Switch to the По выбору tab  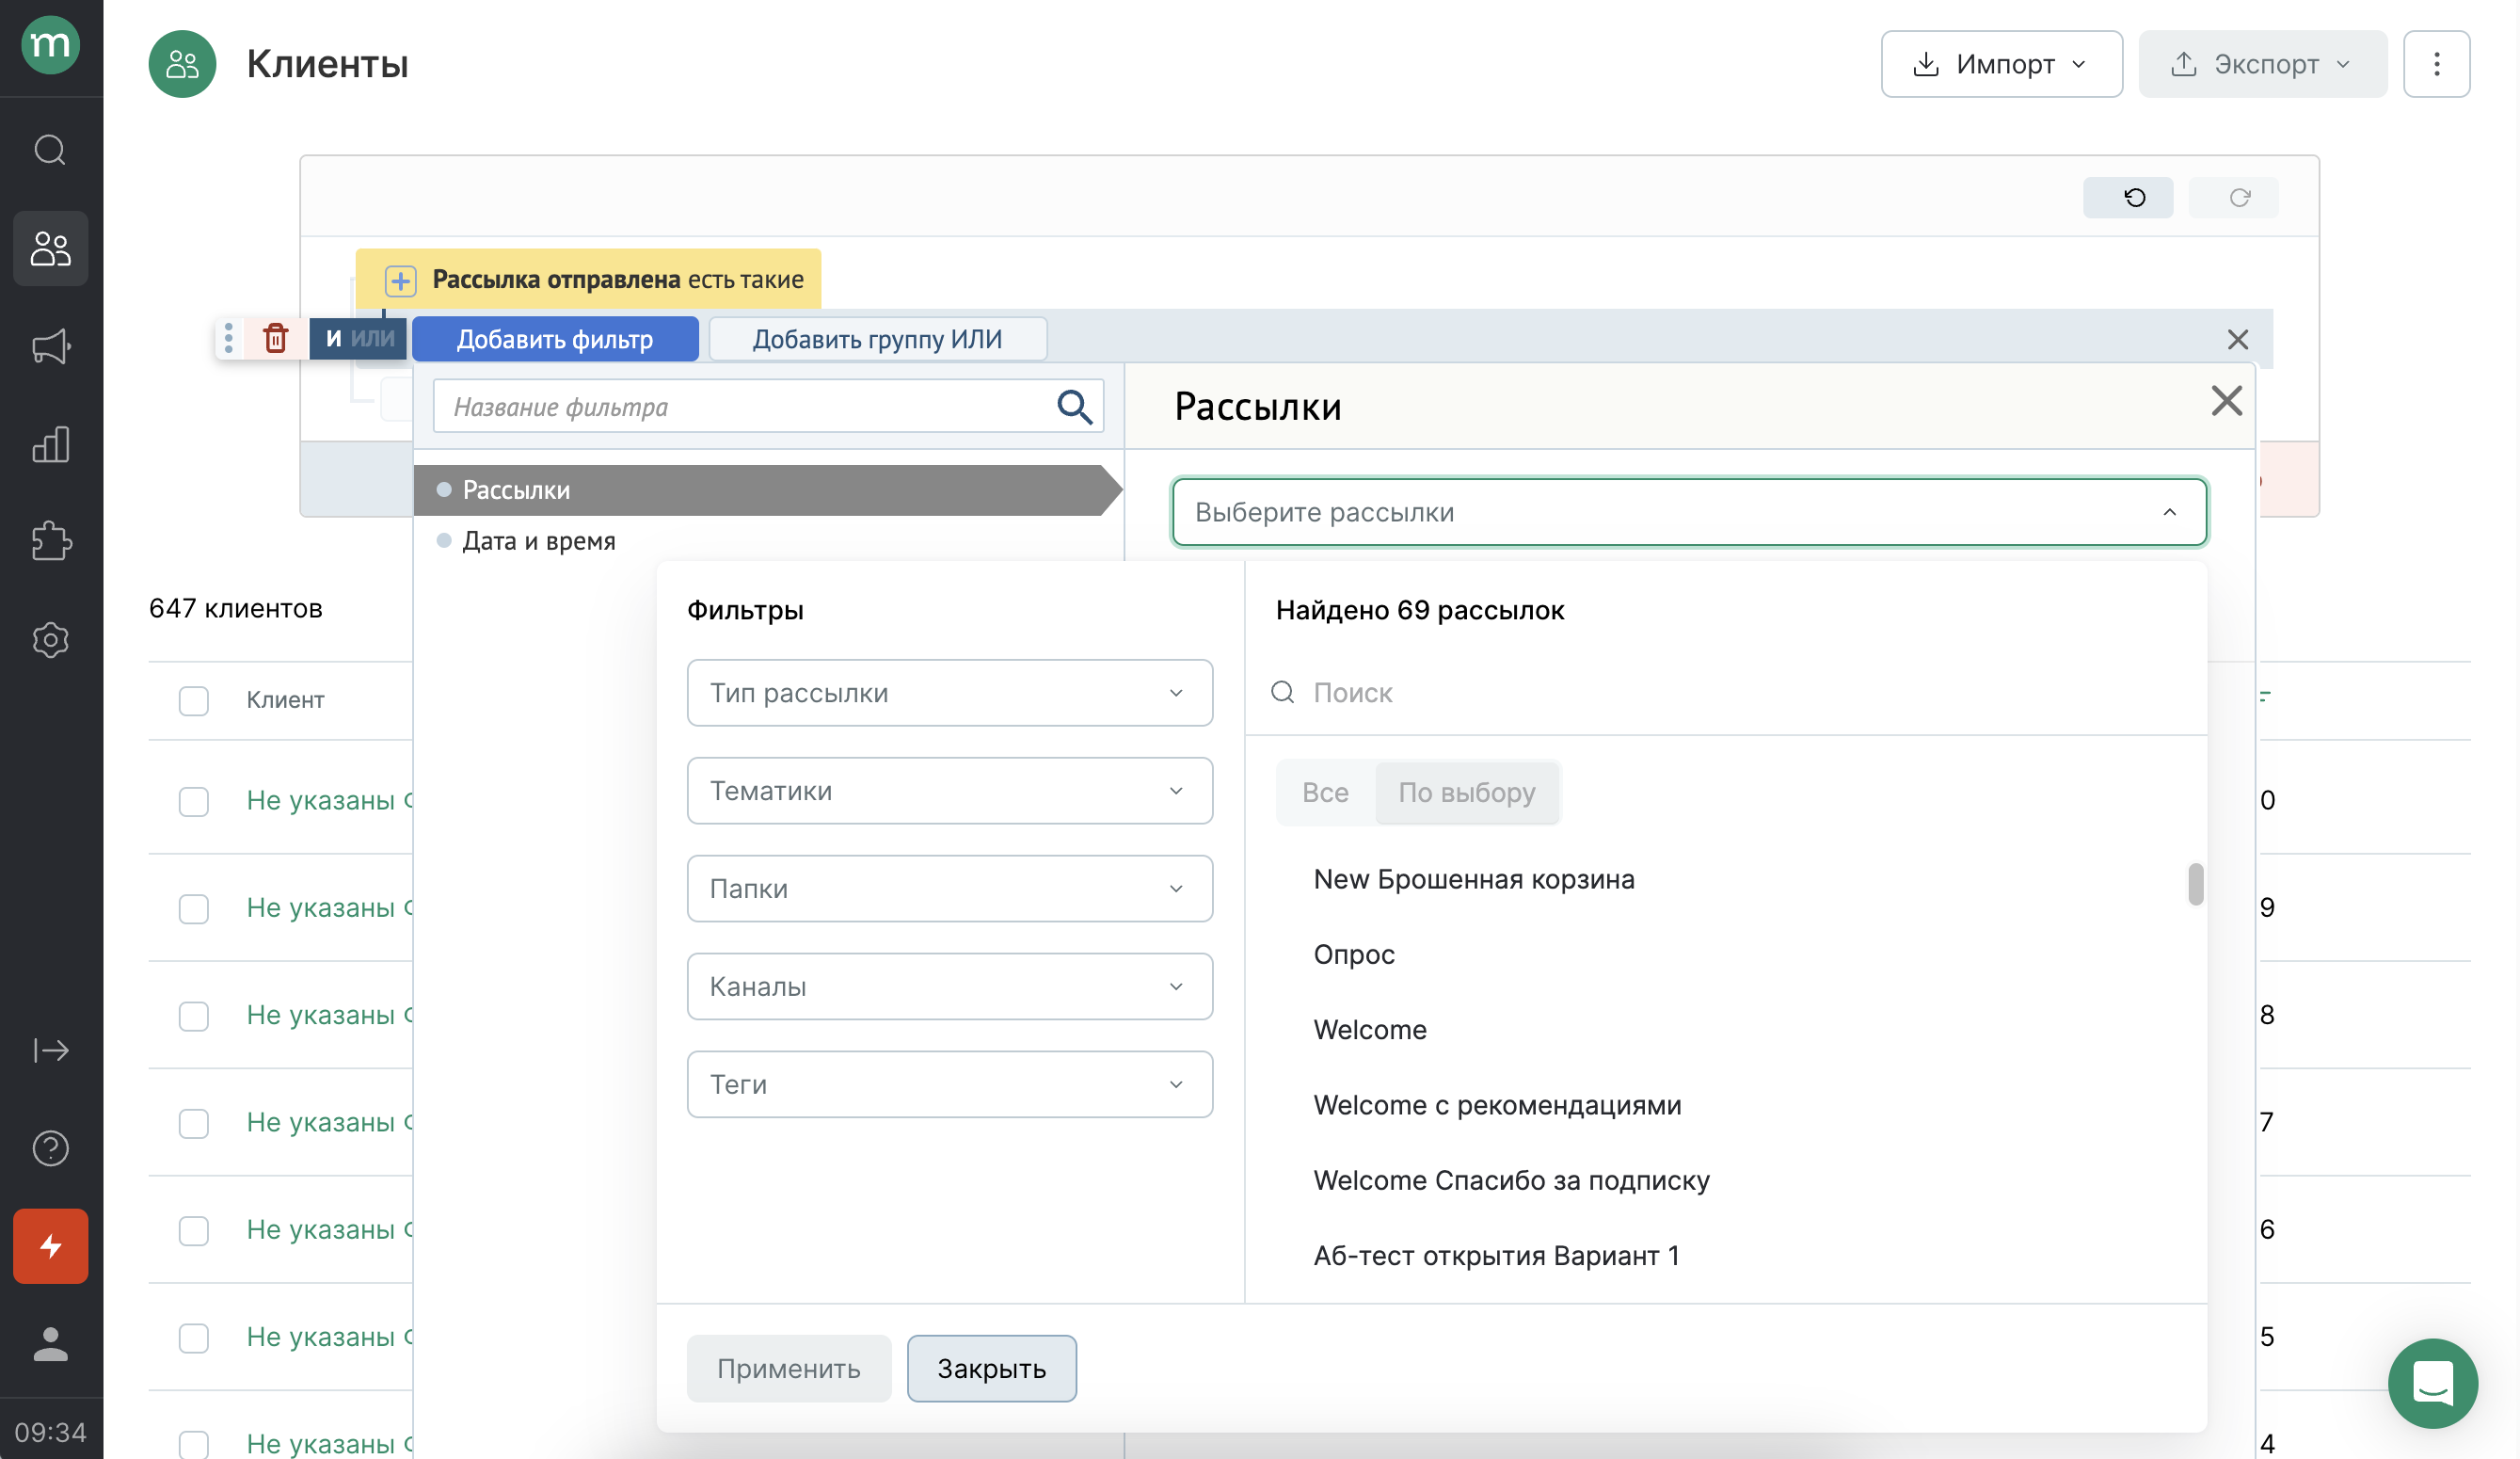click(1466, 792)
